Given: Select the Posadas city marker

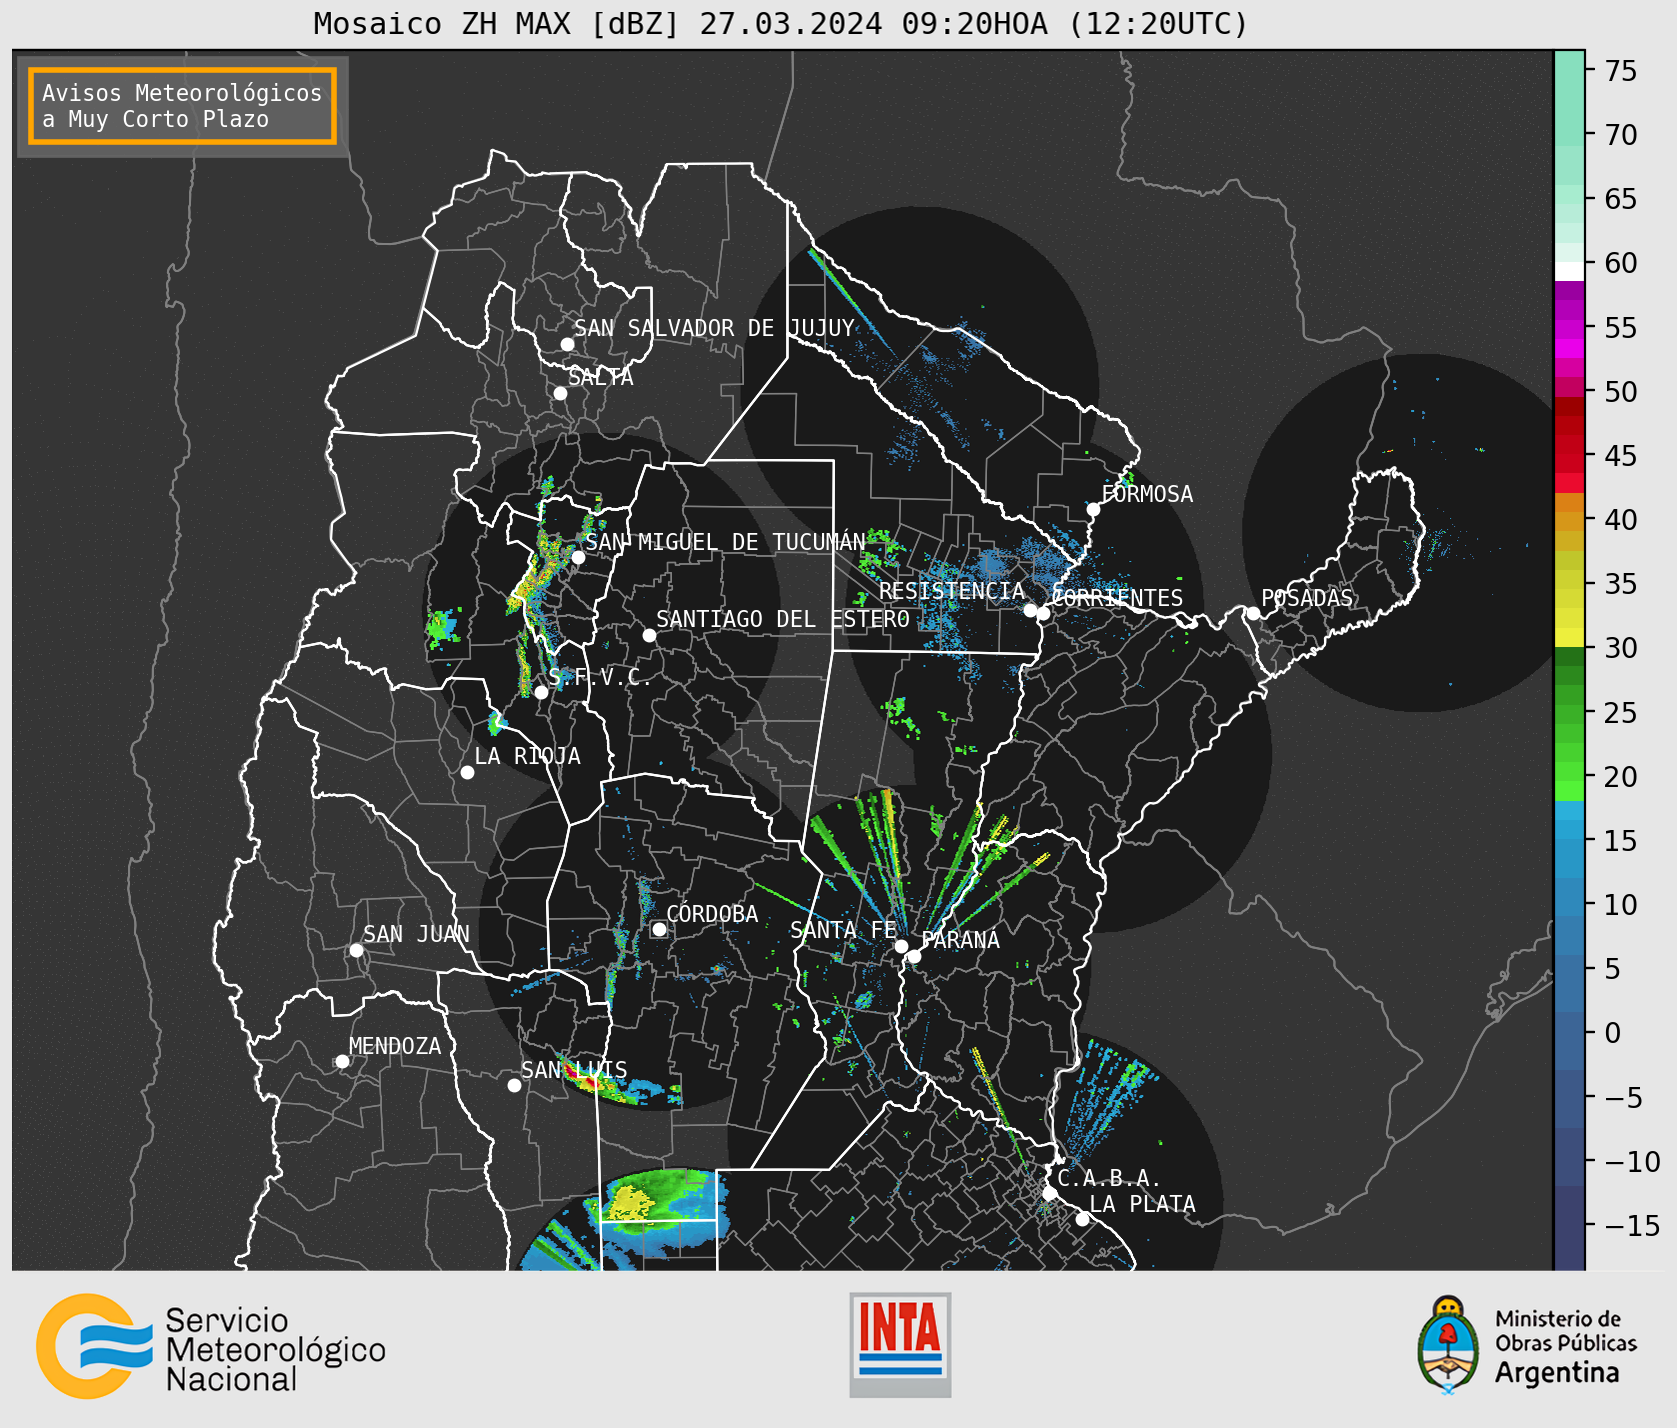Looking at the screenshot, I should pyautogui.click(x=1253, y=613).
